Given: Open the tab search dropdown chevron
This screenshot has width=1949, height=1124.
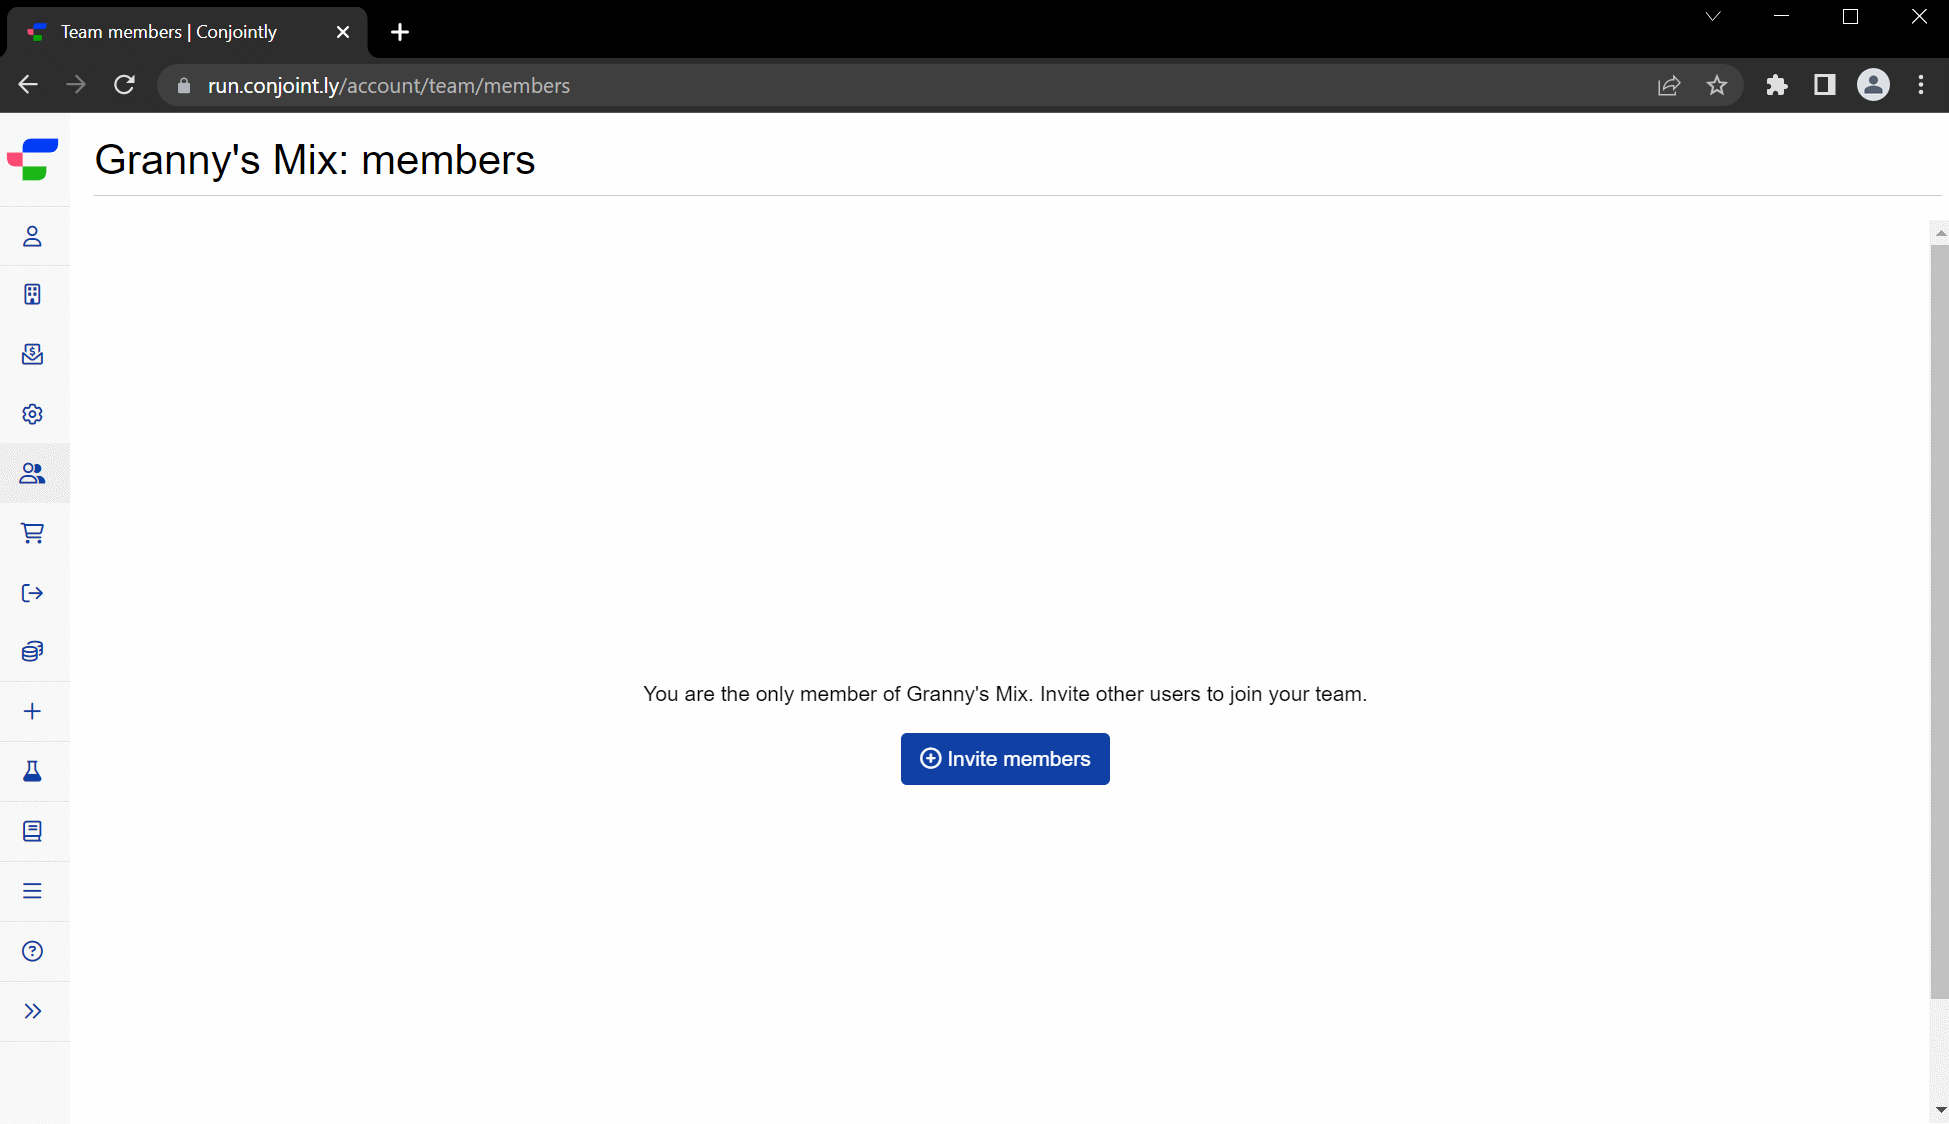Looking at the screenshot, I should [1713, 16].
